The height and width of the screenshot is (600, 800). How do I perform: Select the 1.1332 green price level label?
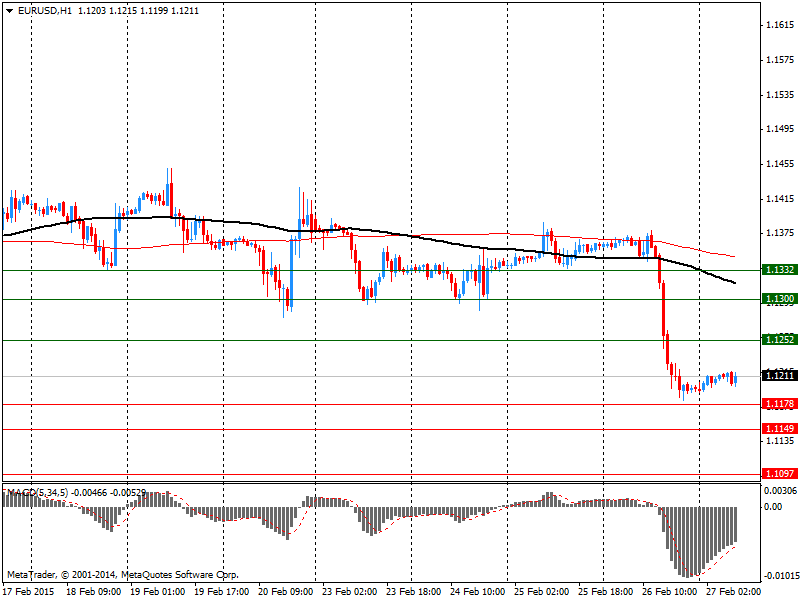coord(779,269)
